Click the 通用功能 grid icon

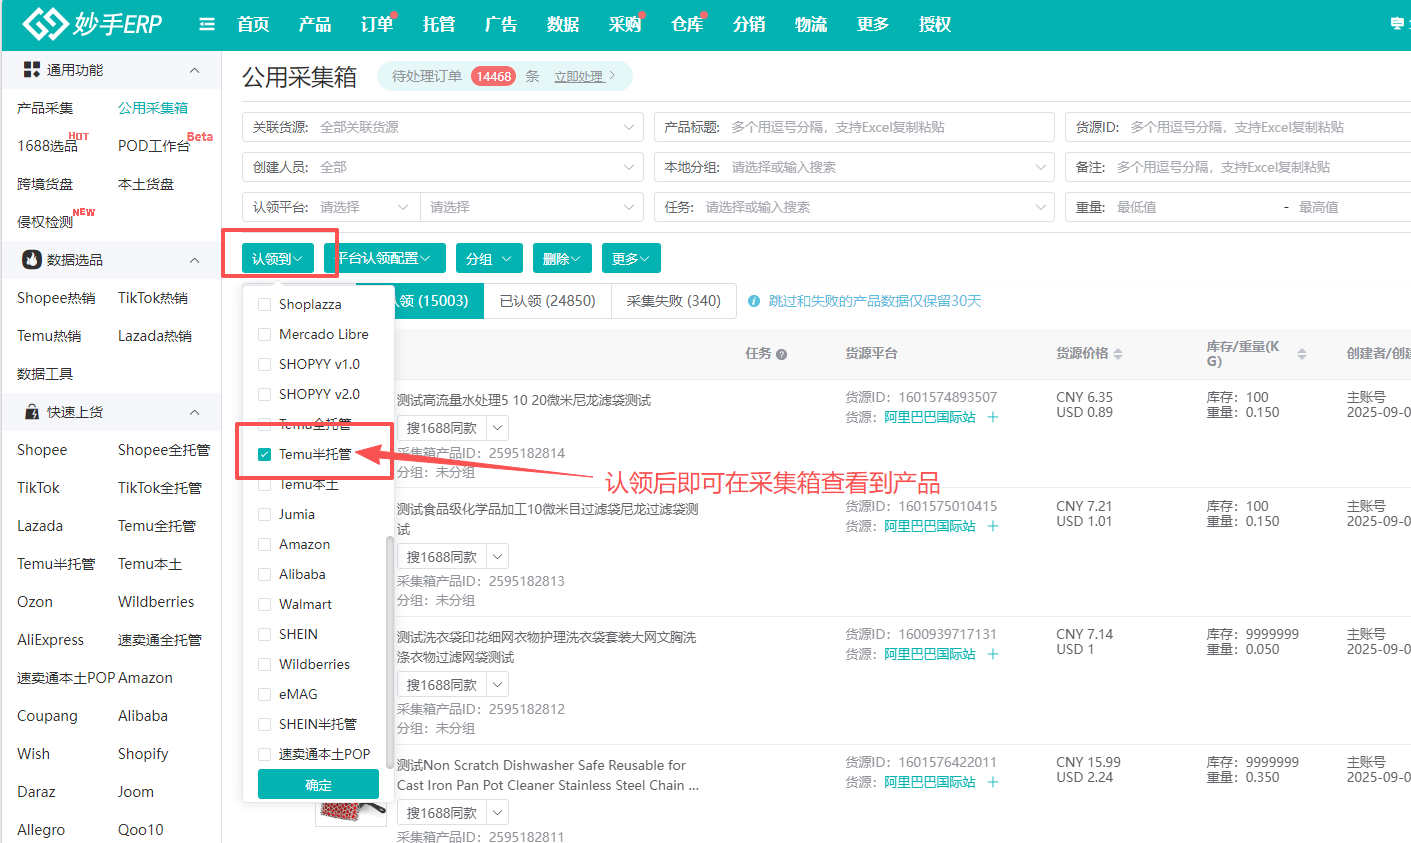click(31, 70)
